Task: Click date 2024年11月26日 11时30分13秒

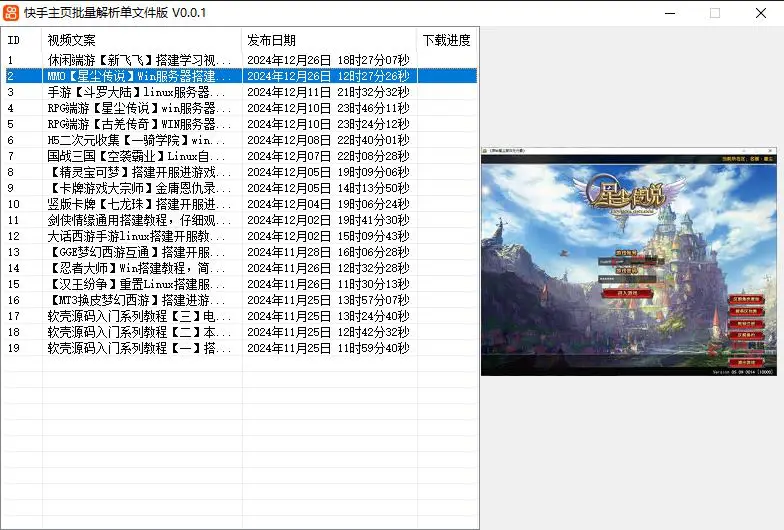Action: pos(328,284)
